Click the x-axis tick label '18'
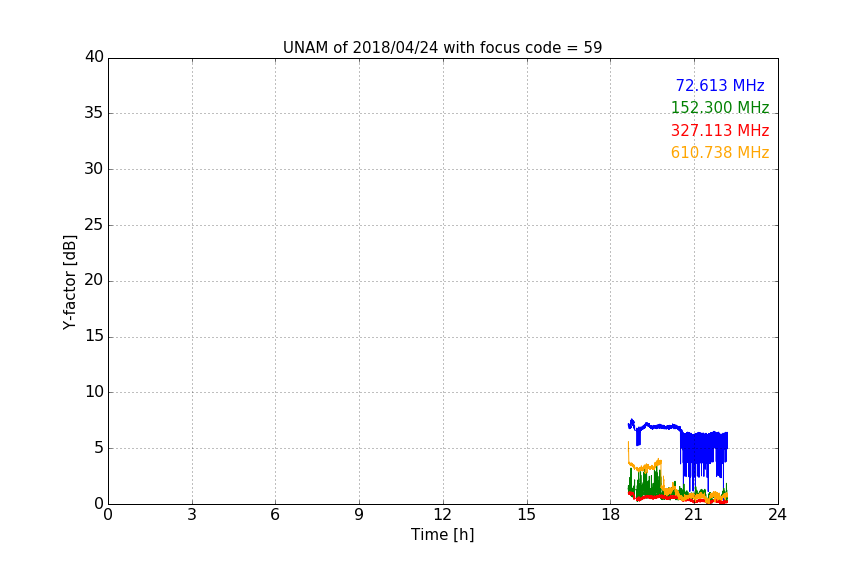Image resolution: width=864 pixels, height=576 pixels. (x=610, y=515)
